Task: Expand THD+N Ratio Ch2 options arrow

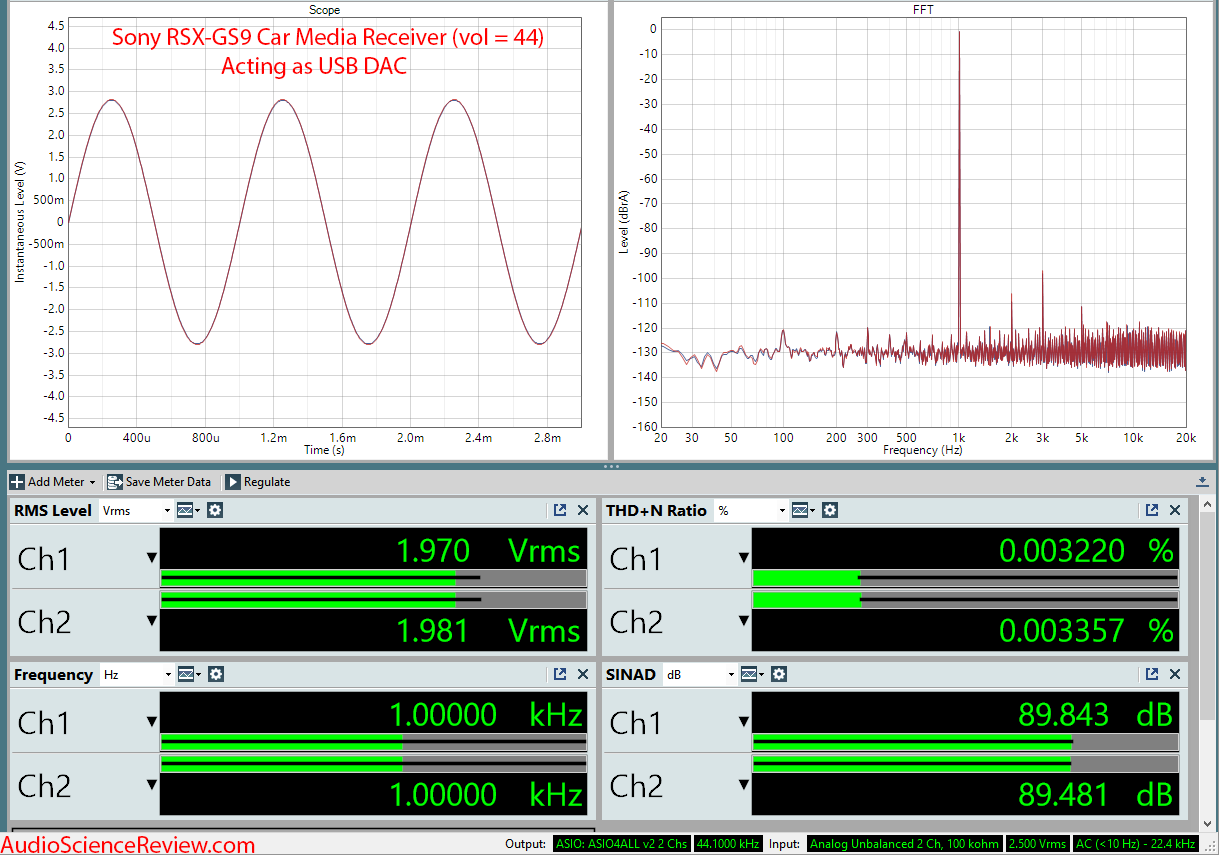Action: (744, 621)
